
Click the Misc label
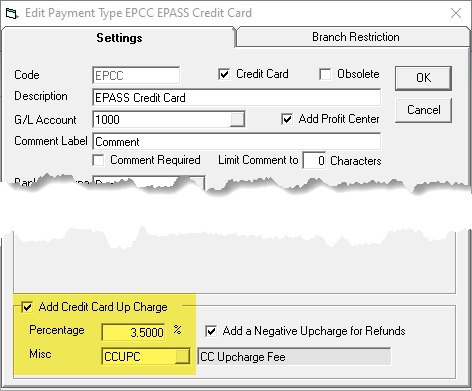point(40,354)
